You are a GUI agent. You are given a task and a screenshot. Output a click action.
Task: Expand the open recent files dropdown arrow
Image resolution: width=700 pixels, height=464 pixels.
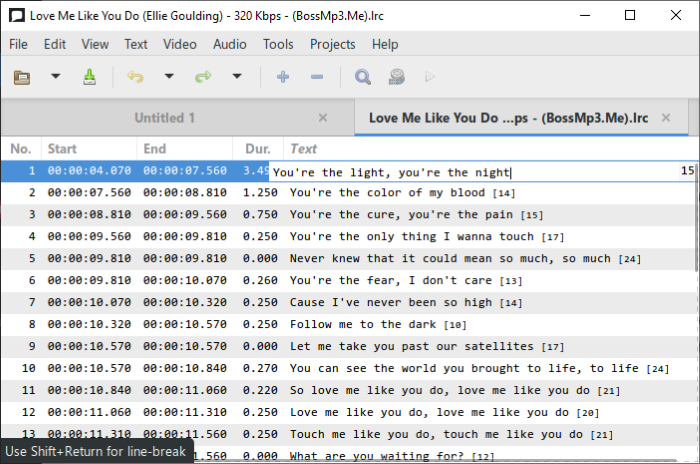coord(55,76)
